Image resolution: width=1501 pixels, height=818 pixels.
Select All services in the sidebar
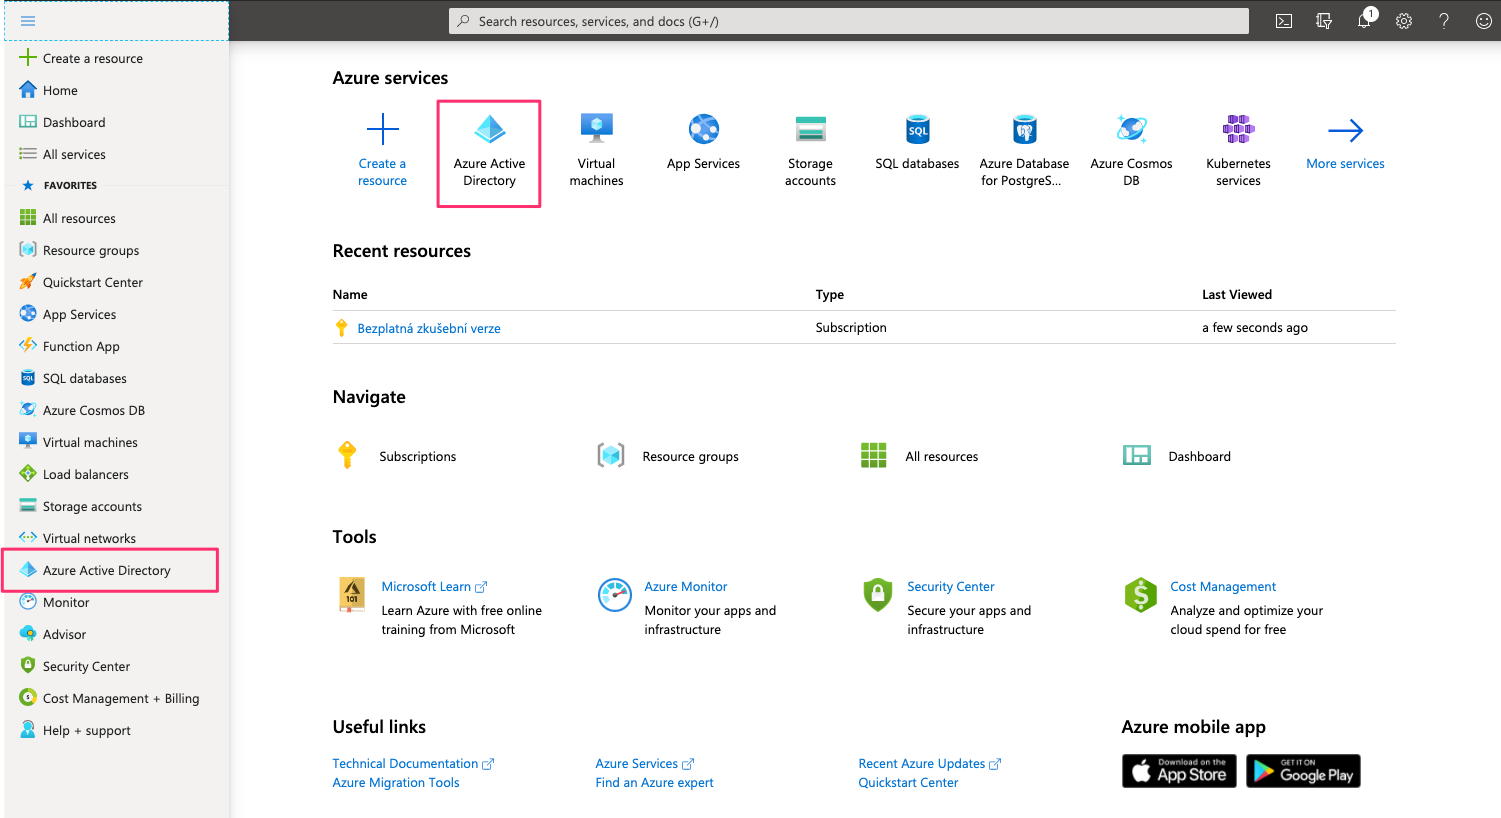[x=74, y=154]
